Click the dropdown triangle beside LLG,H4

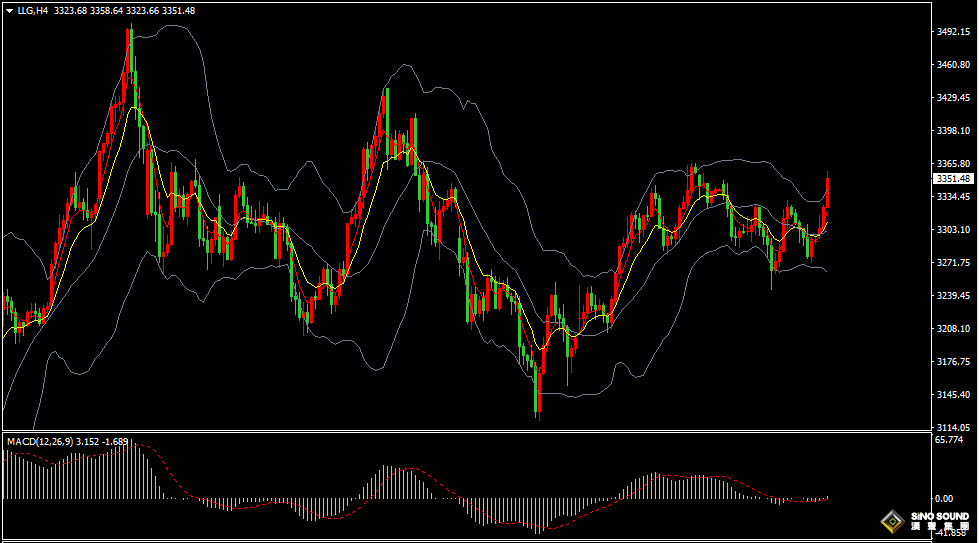pyautogui.click(x=9, y=10)
